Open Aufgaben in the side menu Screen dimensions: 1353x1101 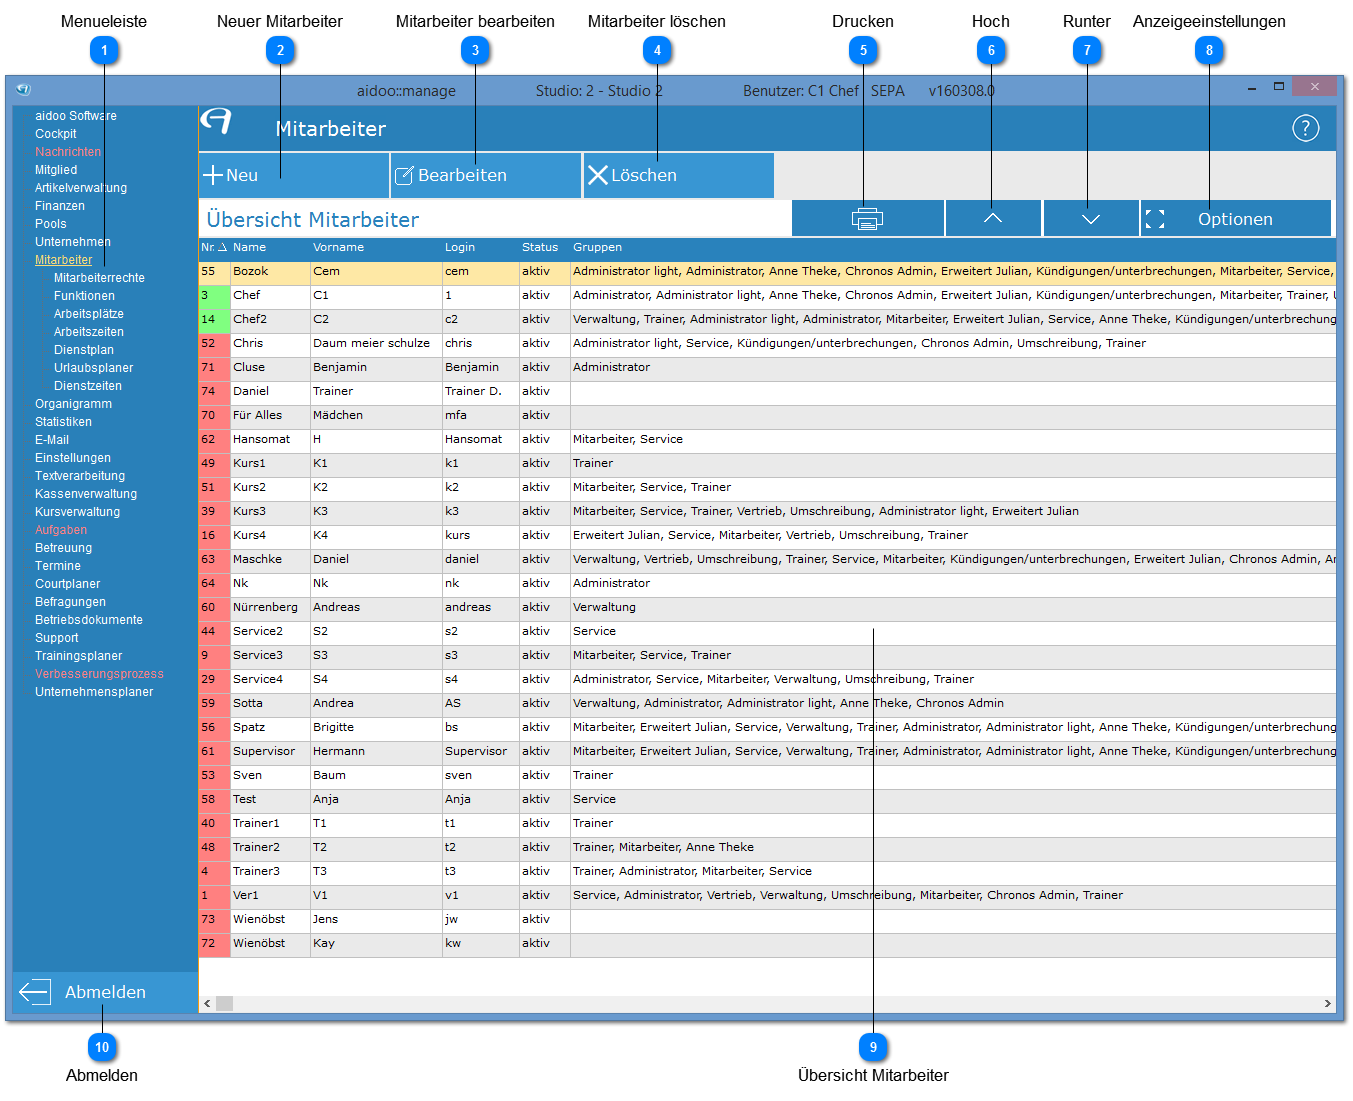tap(61, 530)
